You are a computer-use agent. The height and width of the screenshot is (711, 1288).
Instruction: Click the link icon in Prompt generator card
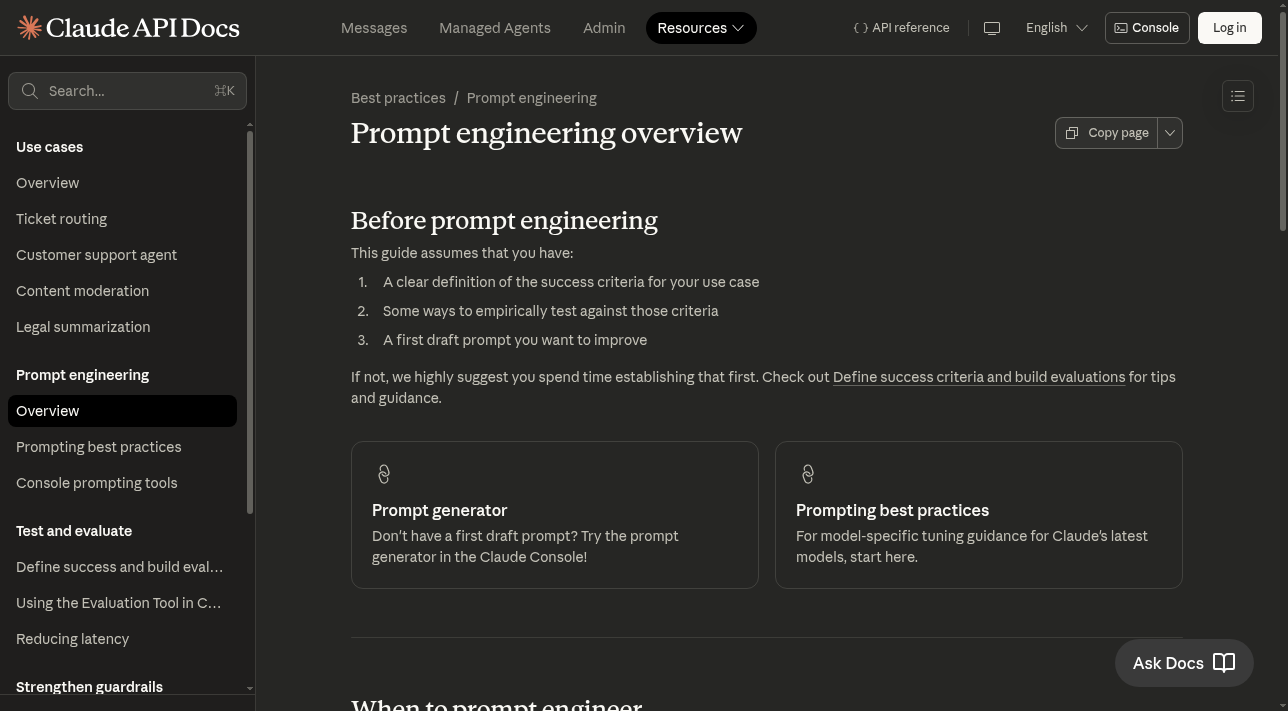click(x=383, y=474)
